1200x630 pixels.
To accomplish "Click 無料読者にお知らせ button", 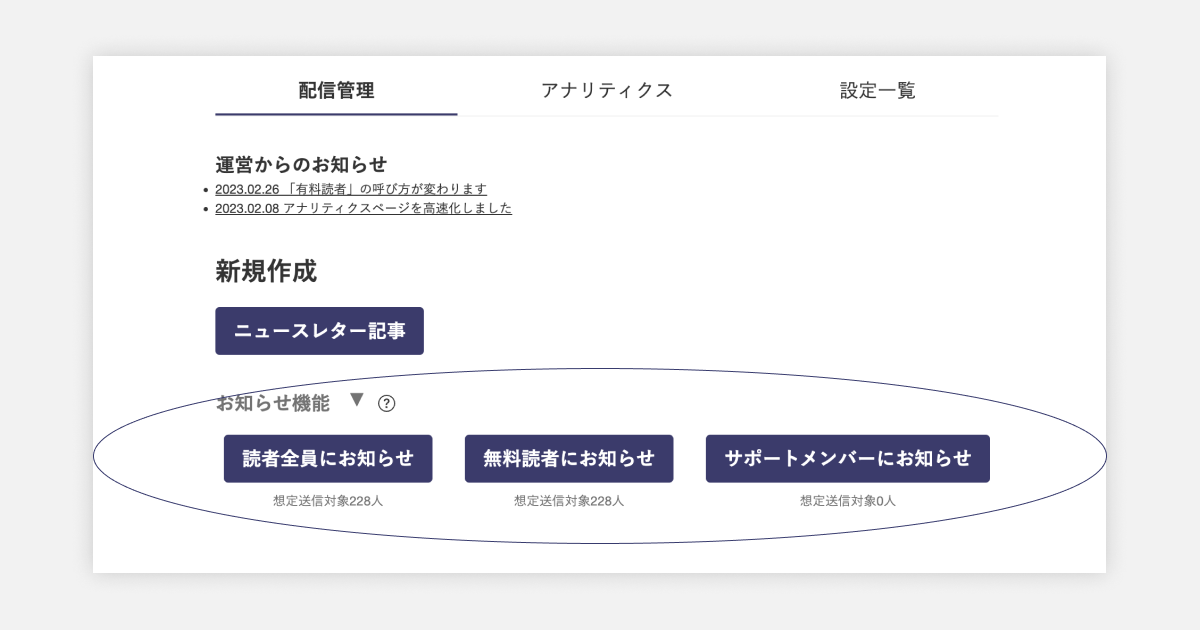I will [x=569, y=459].
